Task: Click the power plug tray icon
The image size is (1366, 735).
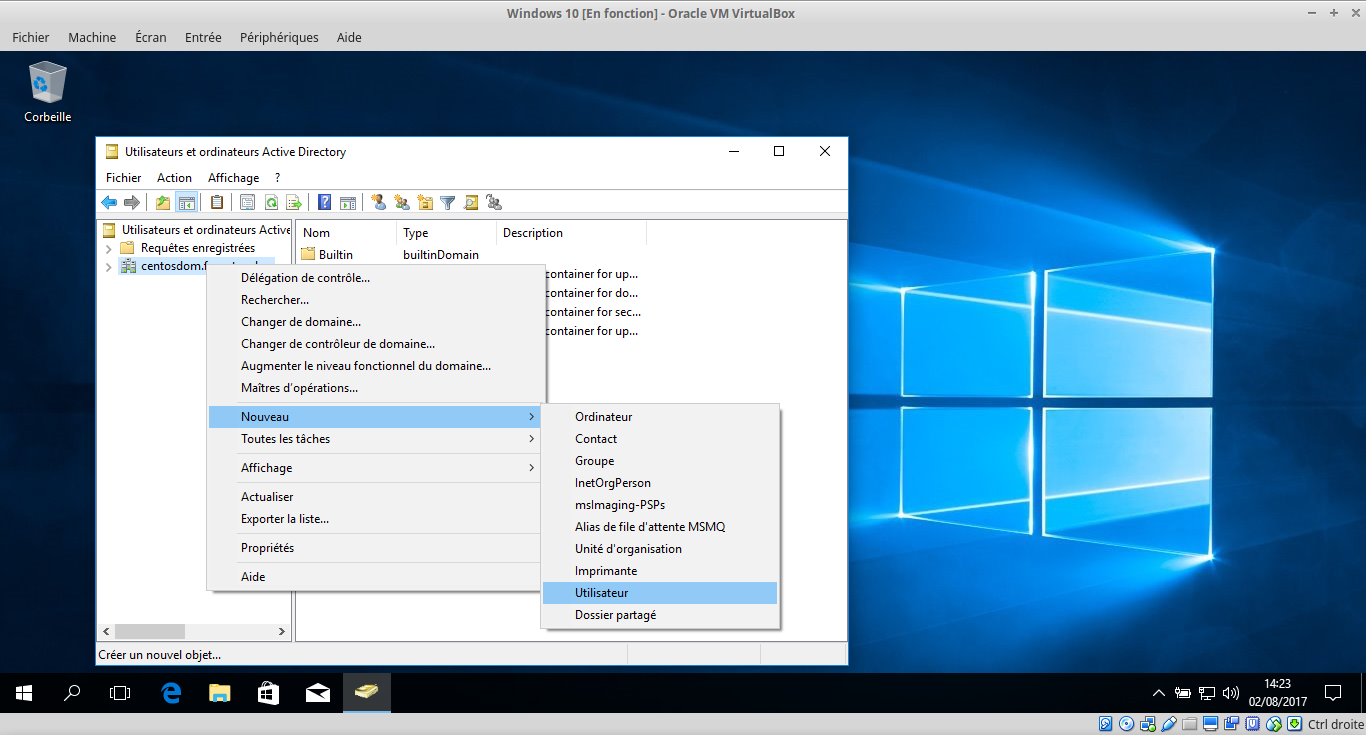Action: point(1183,693)
